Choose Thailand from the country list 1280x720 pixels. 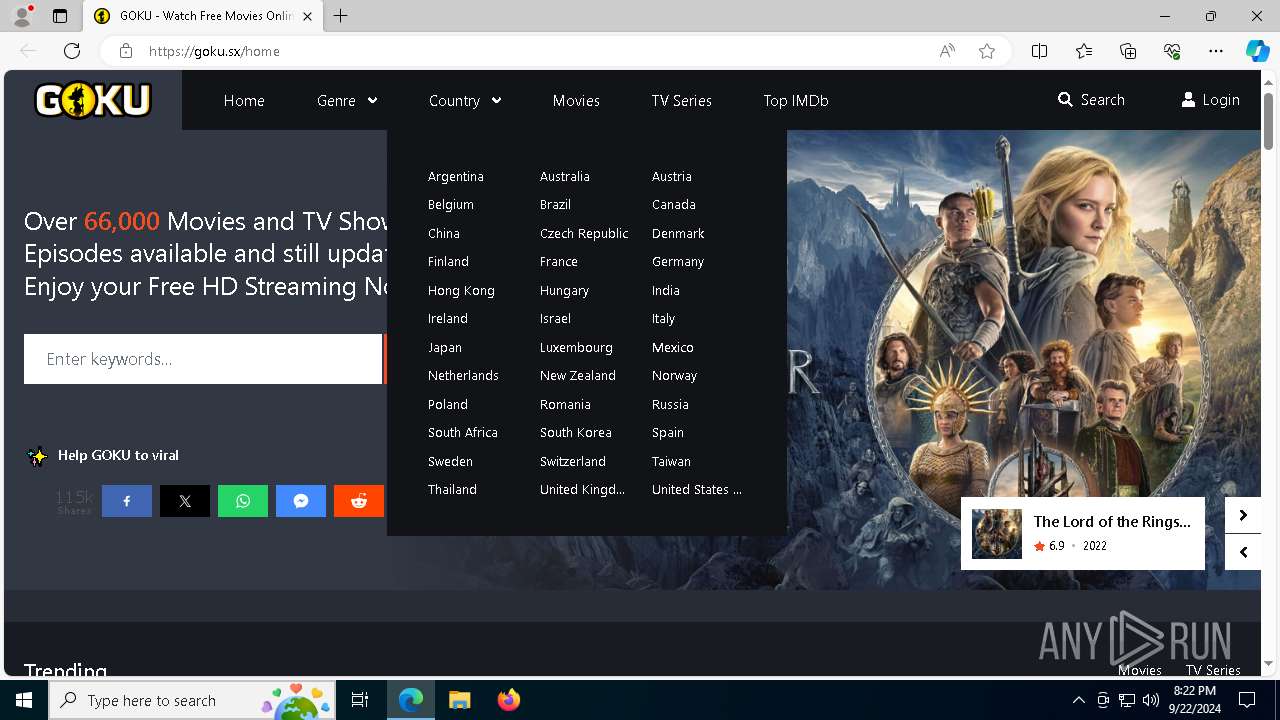click(x=452, y=489)
